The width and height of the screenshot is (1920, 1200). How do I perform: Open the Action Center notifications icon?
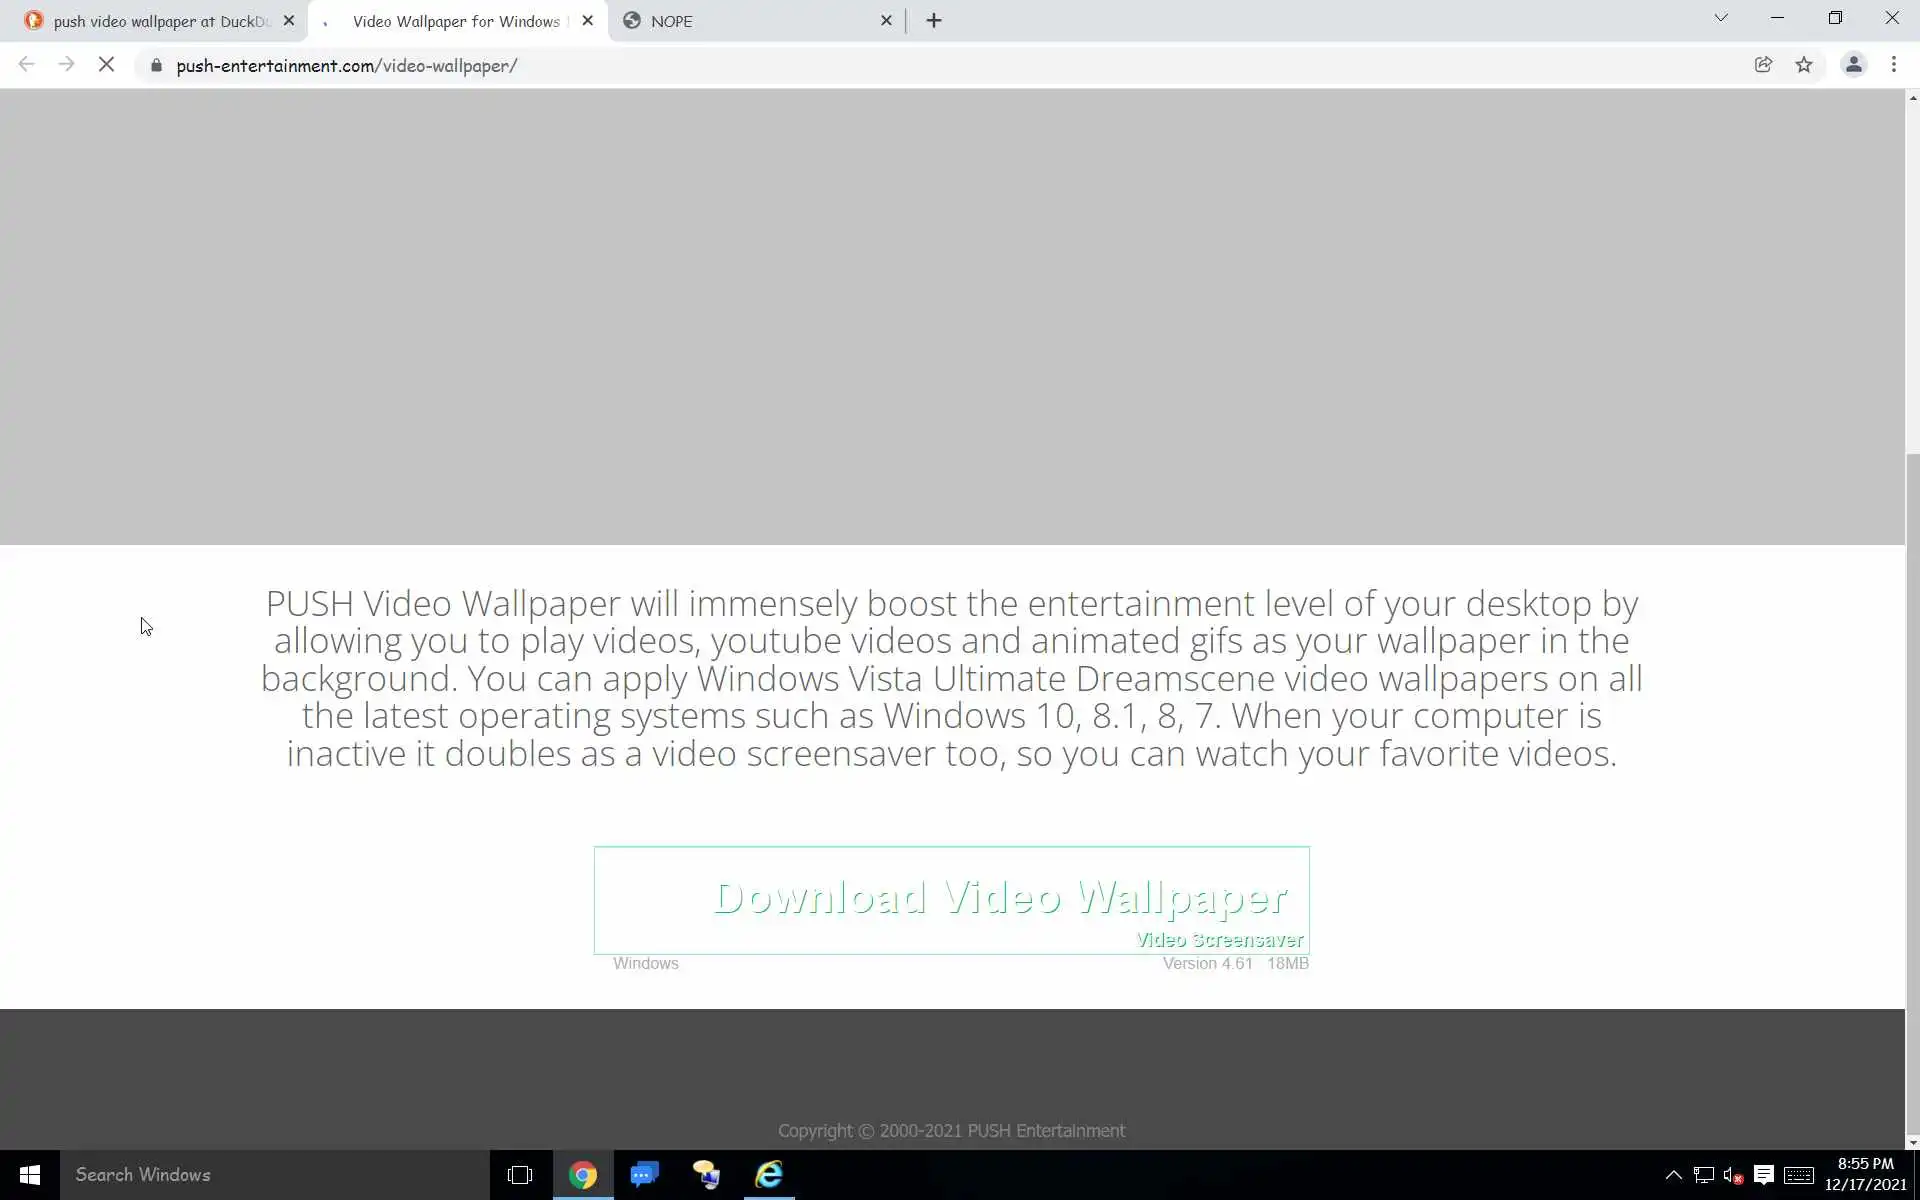click(1764, 1175)
